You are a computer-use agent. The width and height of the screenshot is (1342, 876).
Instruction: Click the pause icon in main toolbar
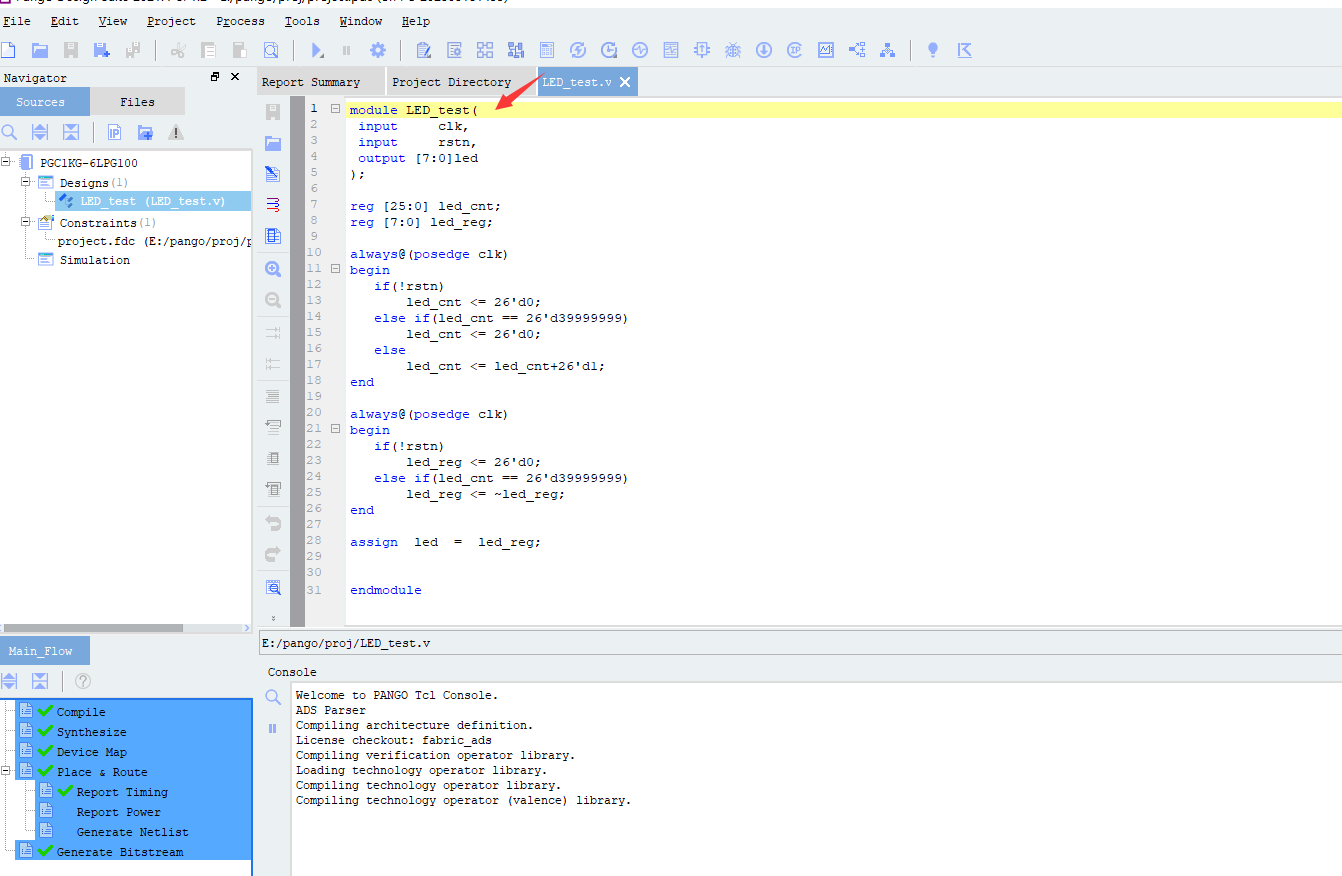coord(347,50)
